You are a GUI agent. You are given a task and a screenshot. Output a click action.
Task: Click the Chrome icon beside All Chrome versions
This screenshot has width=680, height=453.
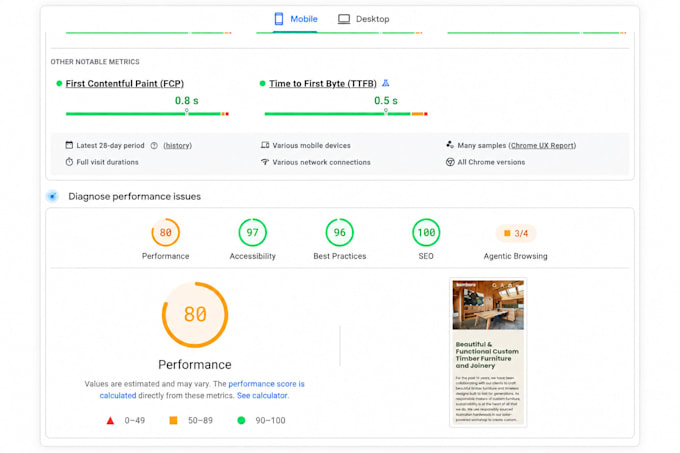click(450, 162)
